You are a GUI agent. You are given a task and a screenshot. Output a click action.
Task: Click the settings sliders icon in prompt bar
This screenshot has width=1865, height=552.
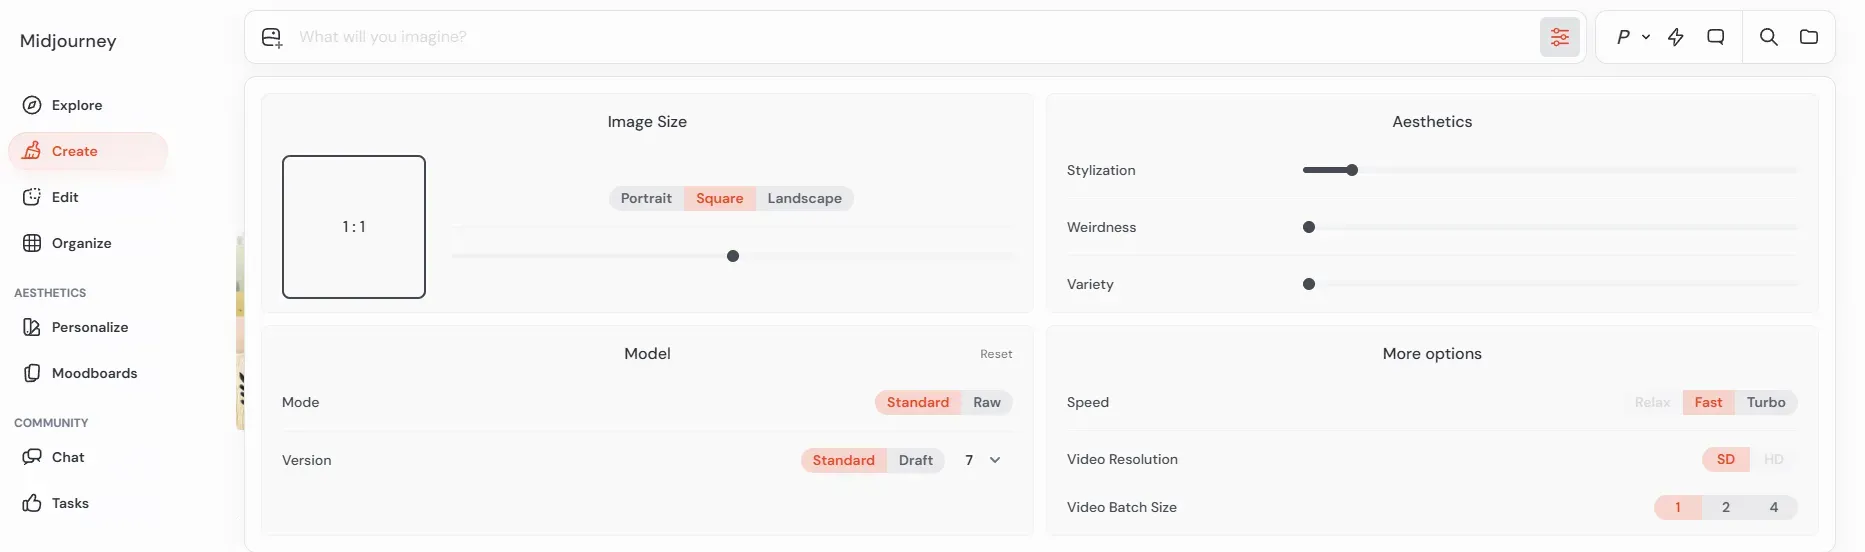coord(1559,37)
